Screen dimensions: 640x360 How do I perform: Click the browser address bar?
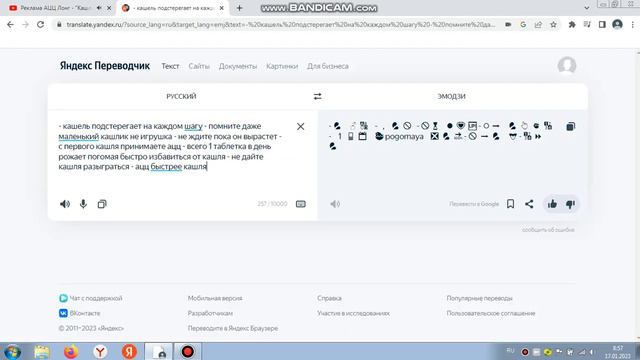[x=281, y=24]
